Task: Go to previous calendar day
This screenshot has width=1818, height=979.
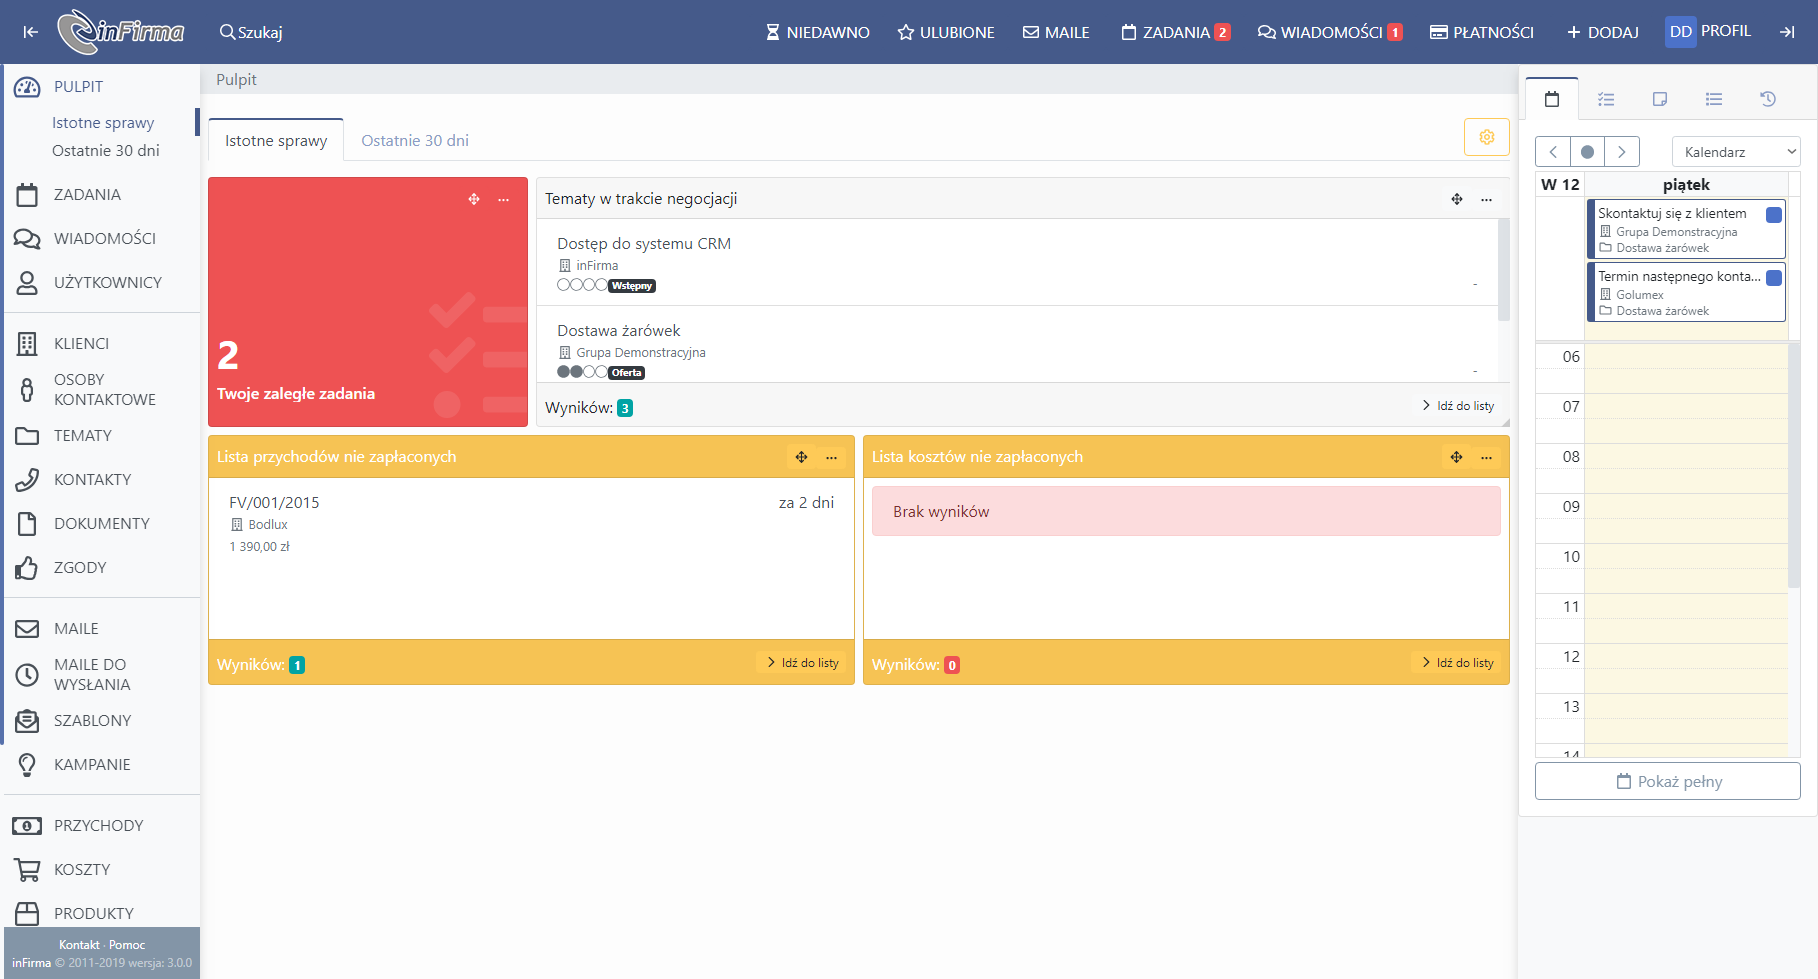Action: [1553, 152]
